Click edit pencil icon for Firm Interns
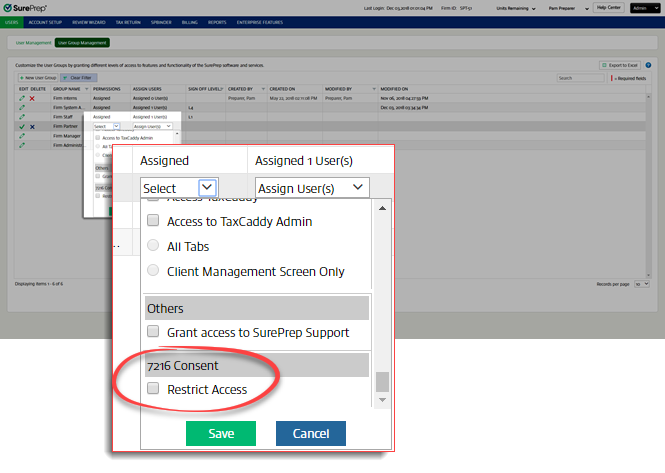665x473 pixels. coord(21,98)
